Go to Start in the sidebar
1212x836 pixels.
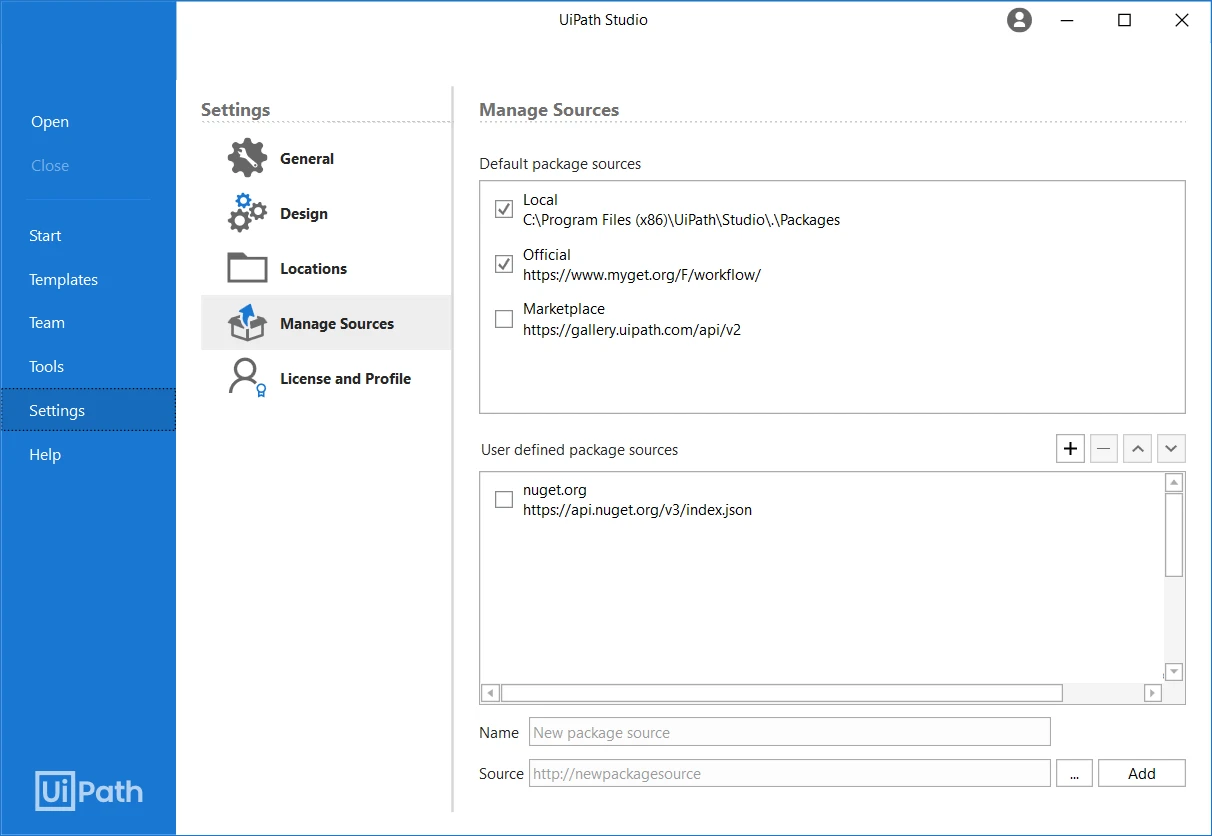45,236
